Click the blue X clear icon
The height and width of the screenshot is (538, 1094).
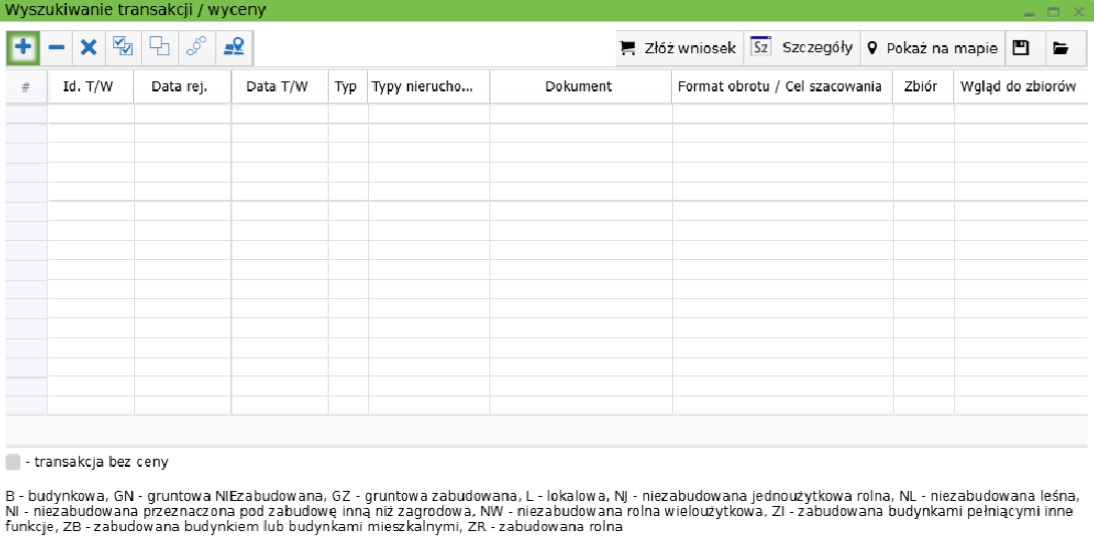(89, 47)
